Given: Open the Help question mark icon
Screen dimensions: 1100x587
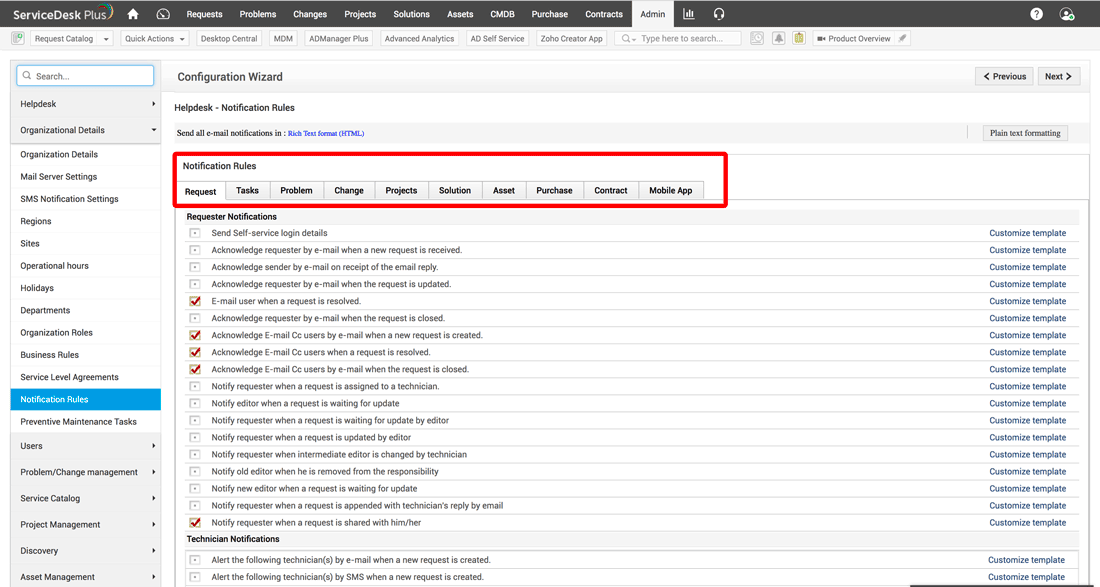Looking at the screenshot, I should (x=1037, y=14).
